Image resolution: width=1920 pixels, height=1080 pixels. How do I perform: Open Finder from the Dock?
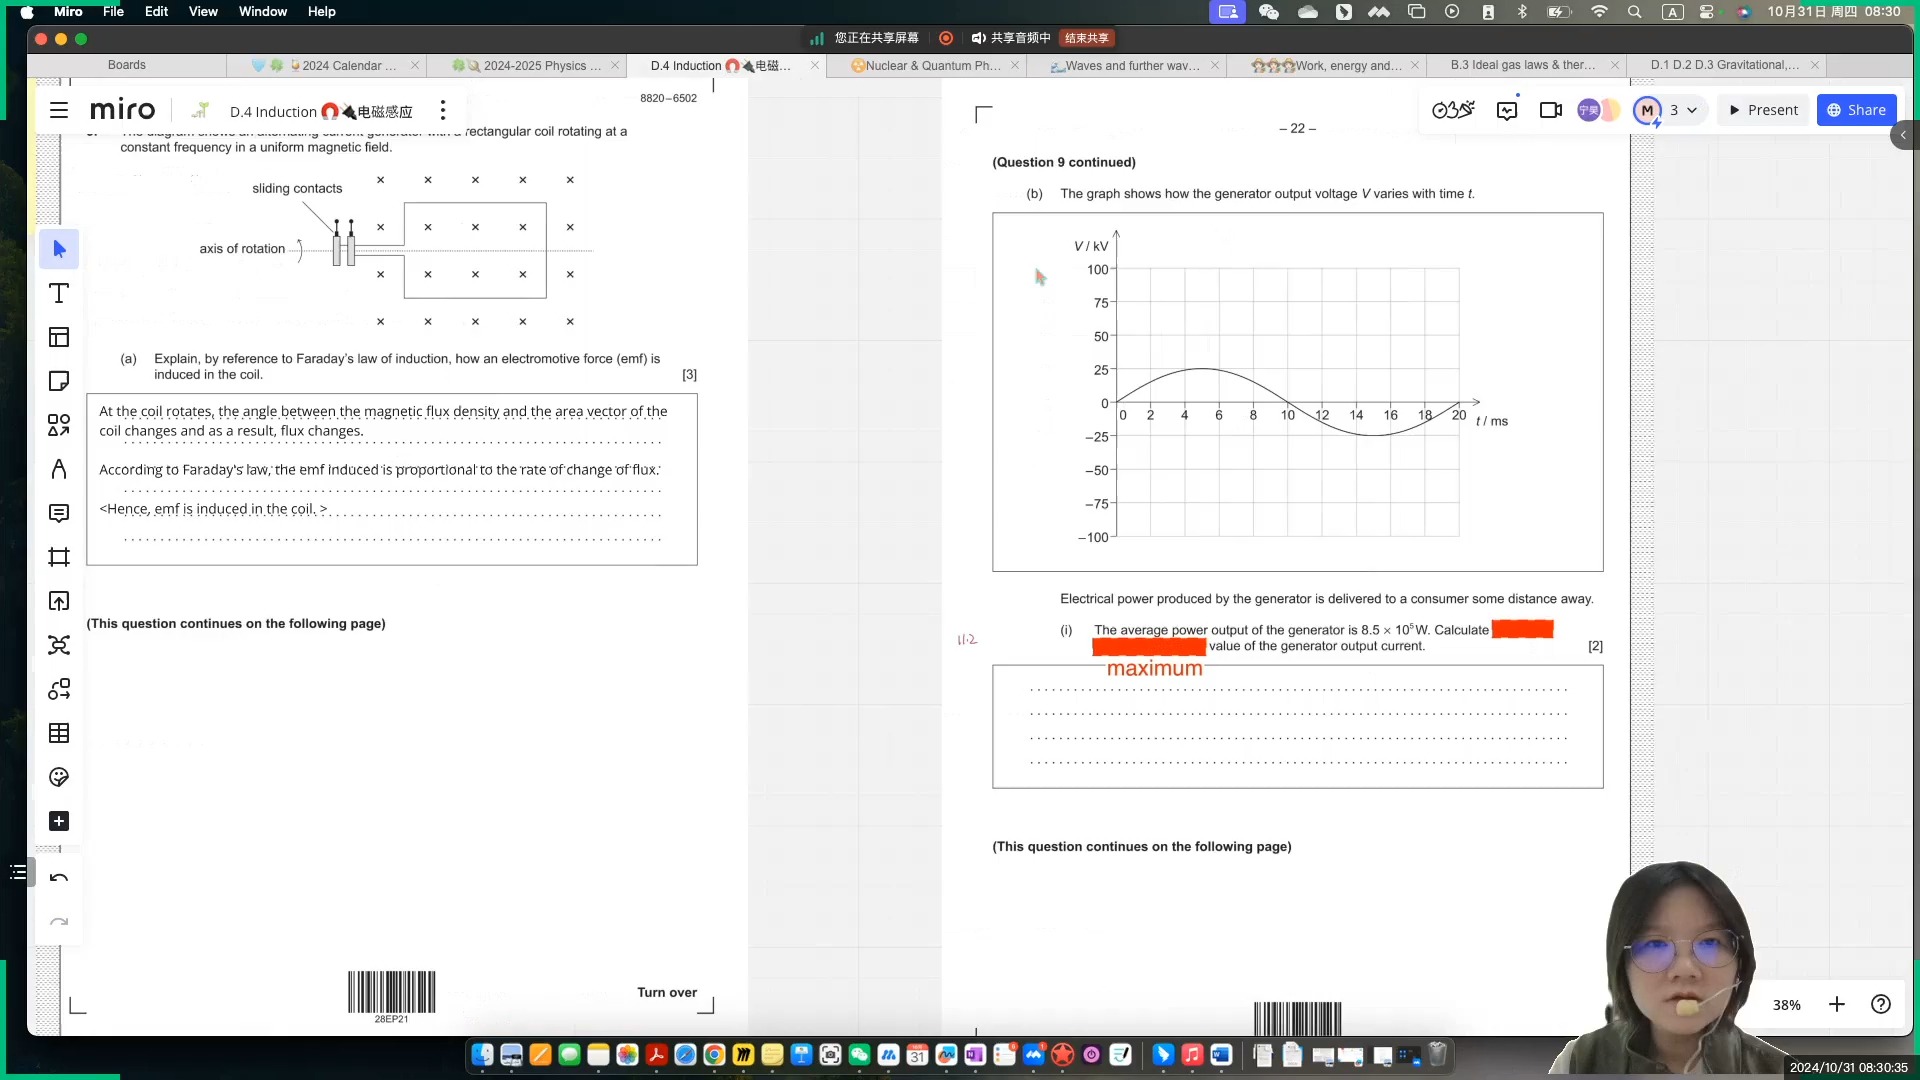483,1054
